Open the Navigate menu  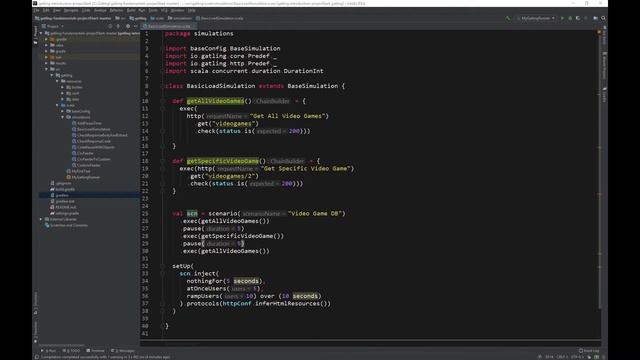tap(71, 10)
